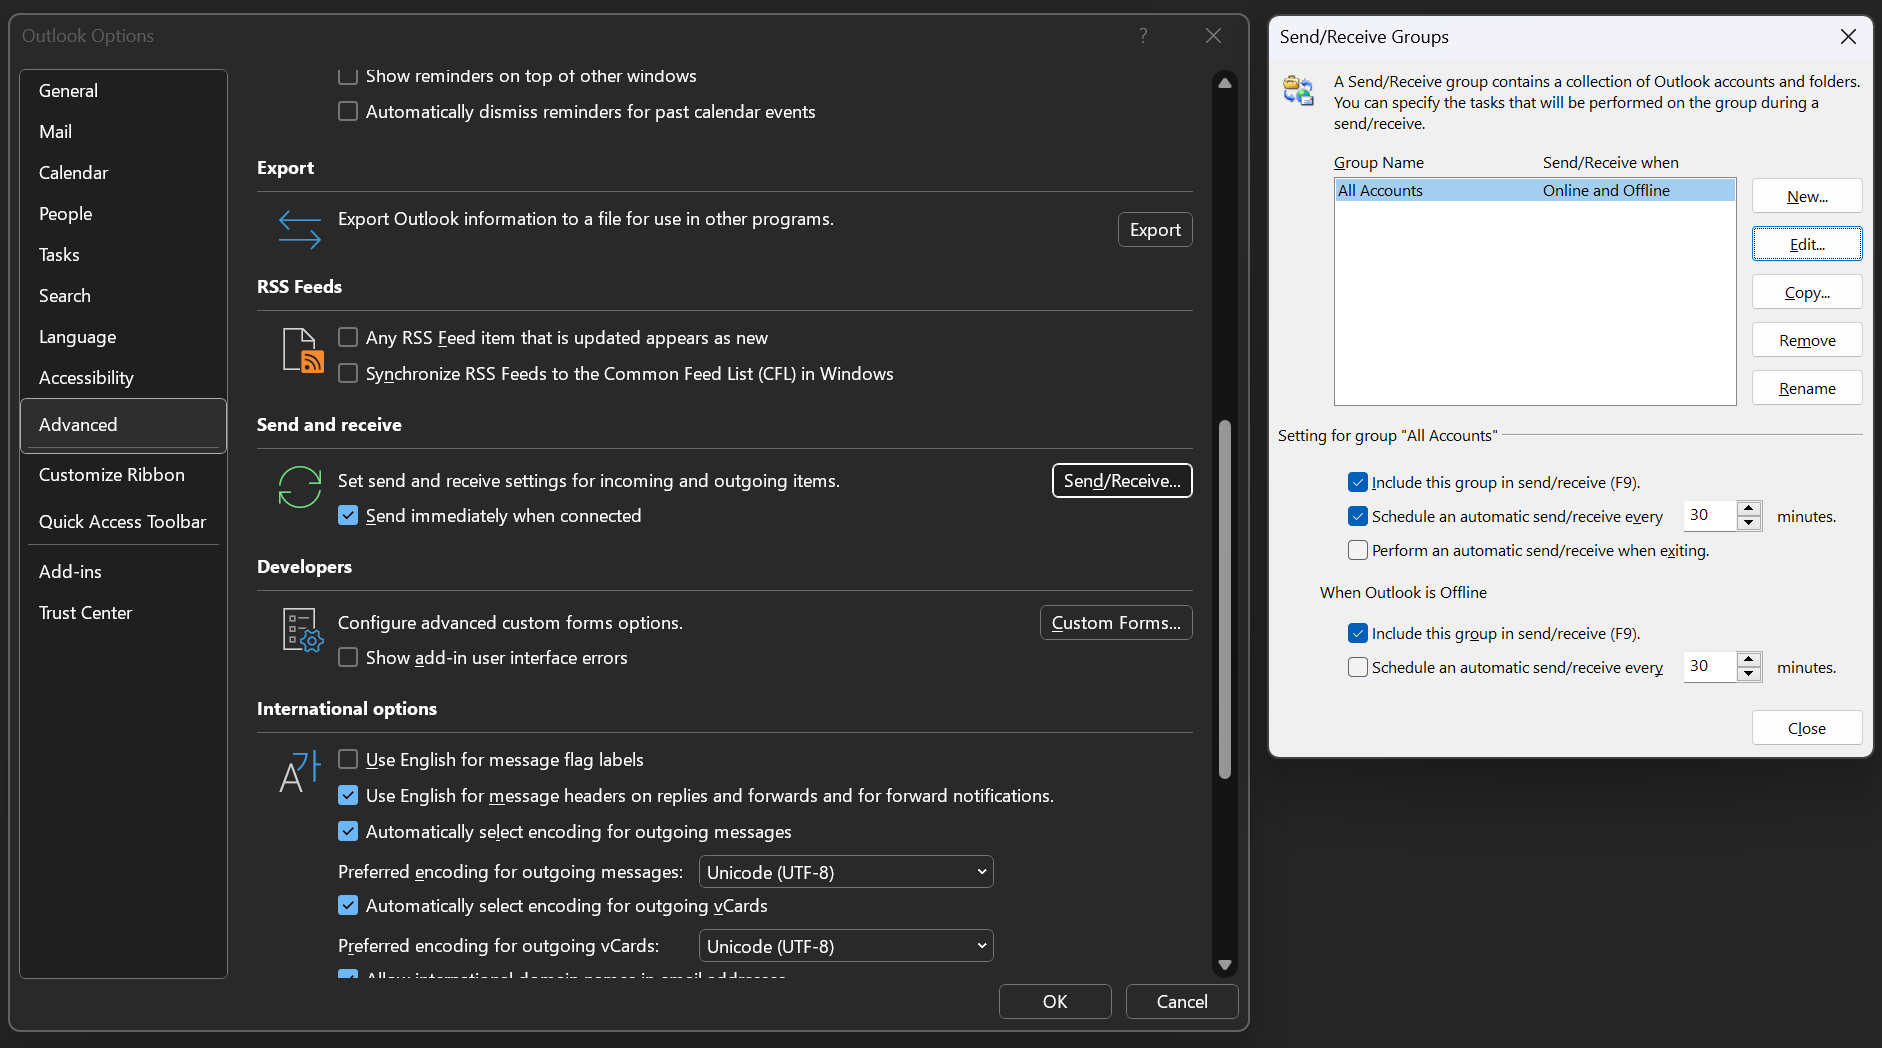1882x1048 pixels.
Task: Click the Custom Forms... button
Action: pyautogui.click(x=1115, y=623)
